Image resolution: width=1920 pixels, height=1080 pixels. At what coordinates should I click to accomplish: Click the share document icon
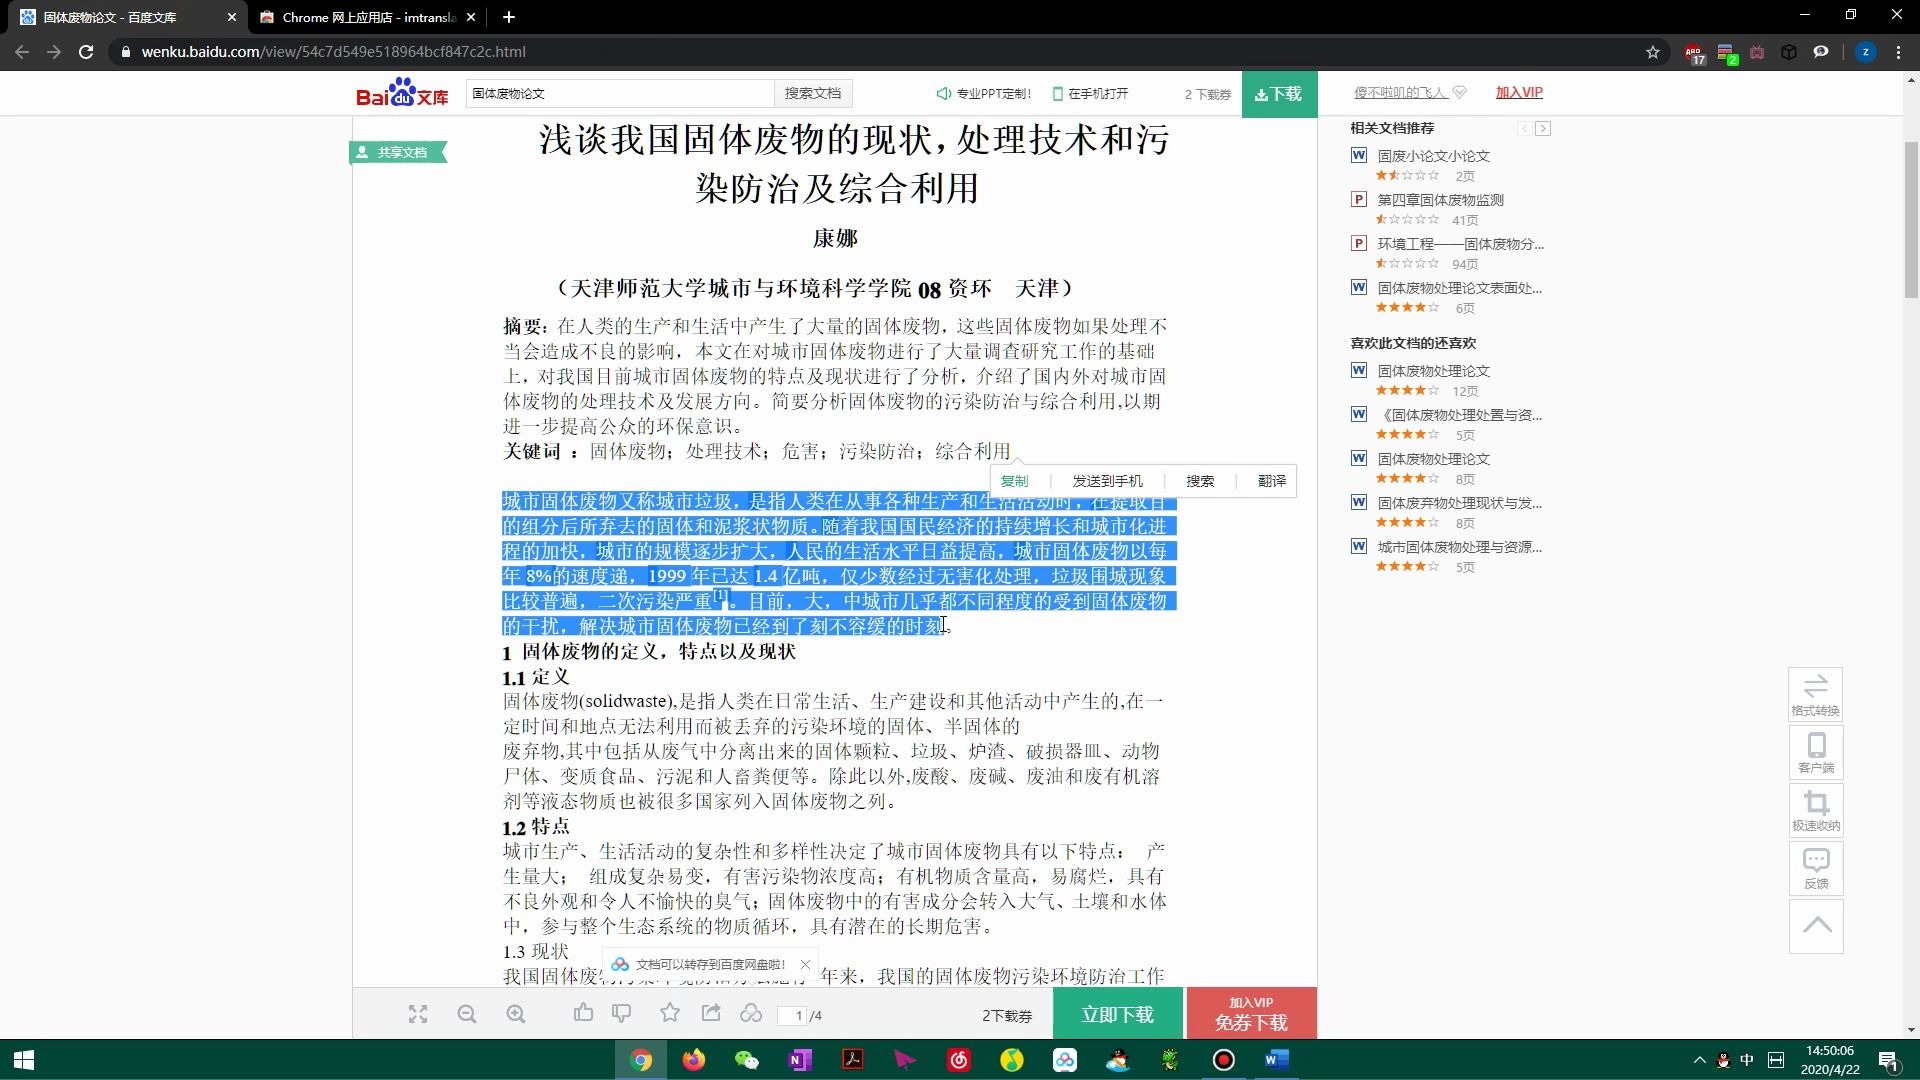(x=711, y=1014)
